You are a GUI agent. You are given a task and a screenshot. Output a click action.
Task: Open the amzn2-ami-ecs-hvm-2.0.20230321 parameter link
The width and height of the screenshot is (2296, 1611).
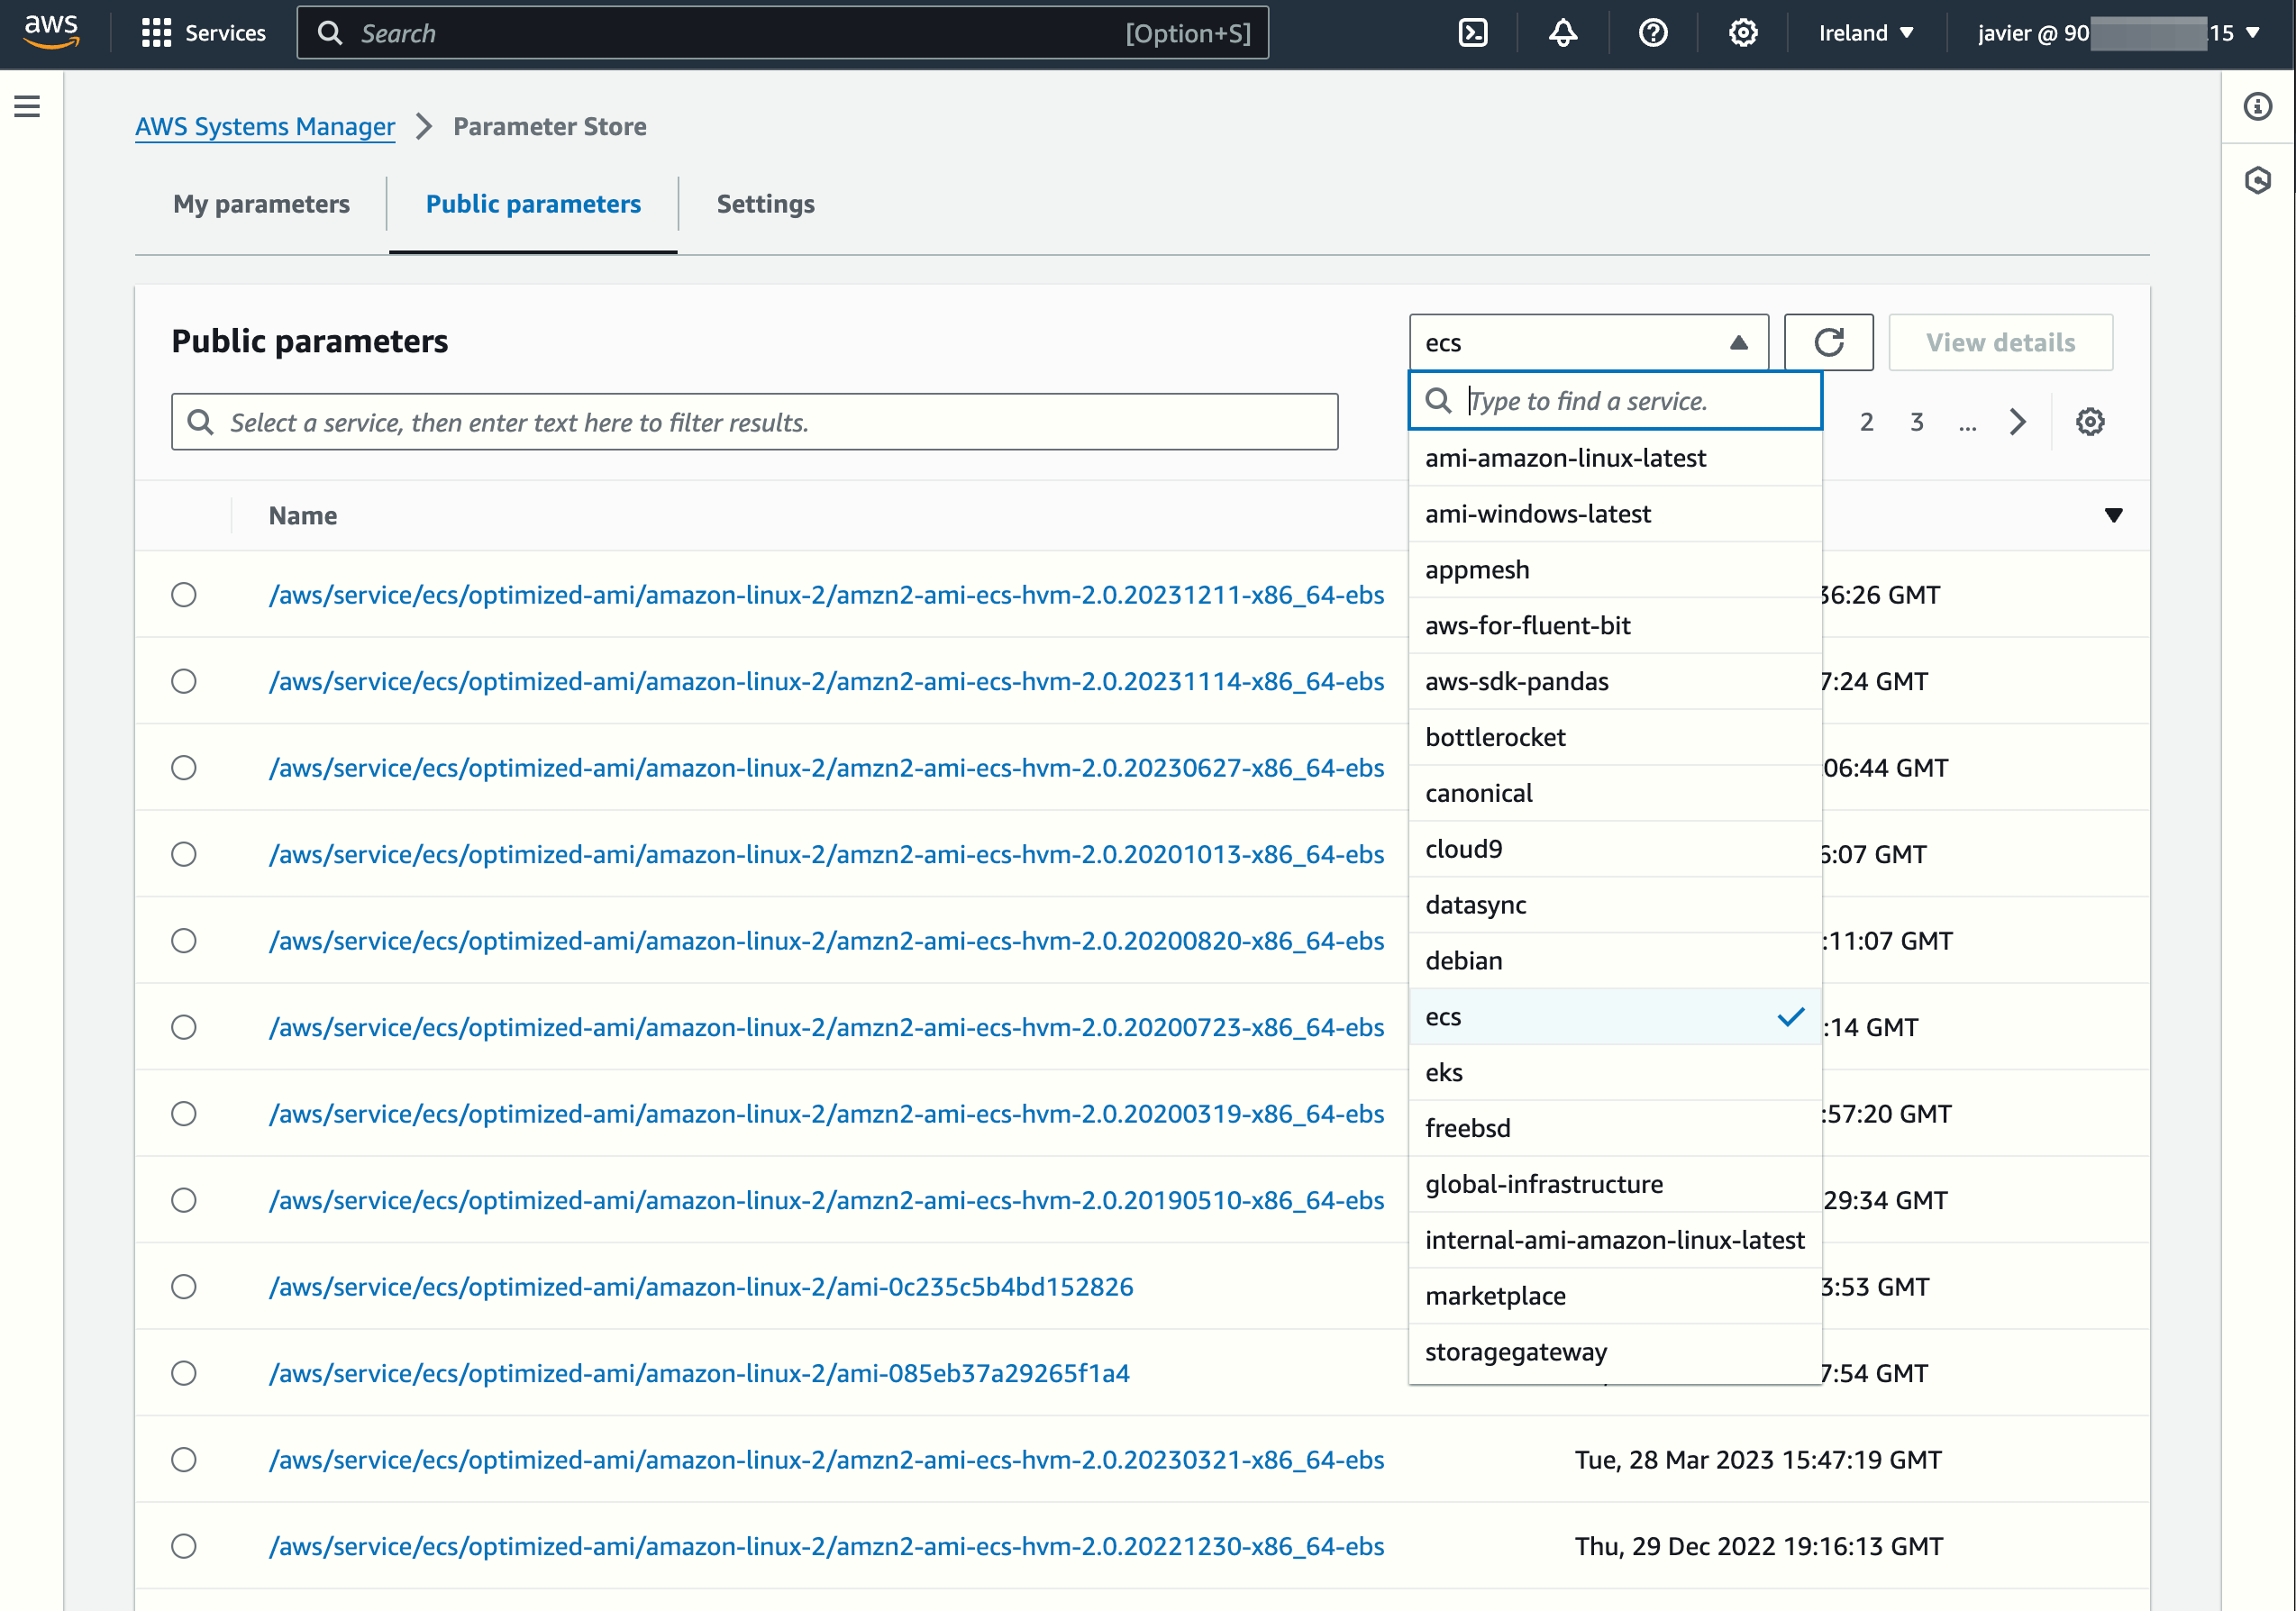(826, 1460)
